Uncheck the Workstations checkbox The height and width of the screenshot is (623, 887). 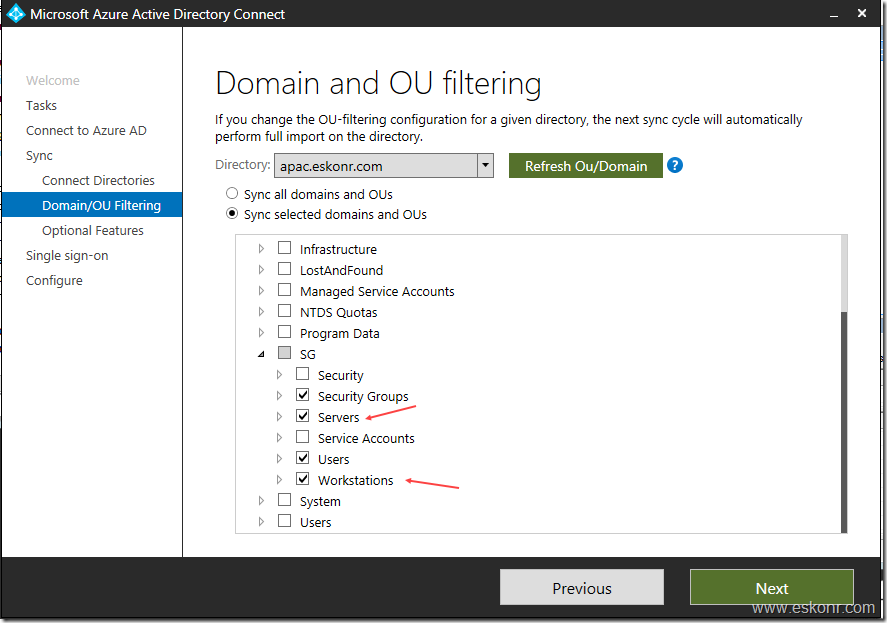tap(303, 479)
